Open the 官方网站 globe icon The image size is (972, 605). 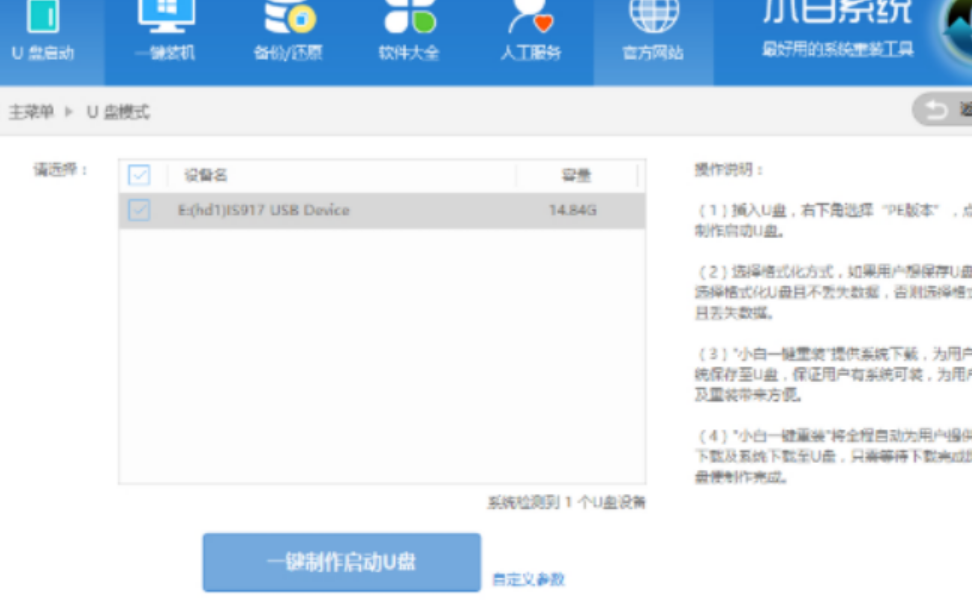[652, 16]
